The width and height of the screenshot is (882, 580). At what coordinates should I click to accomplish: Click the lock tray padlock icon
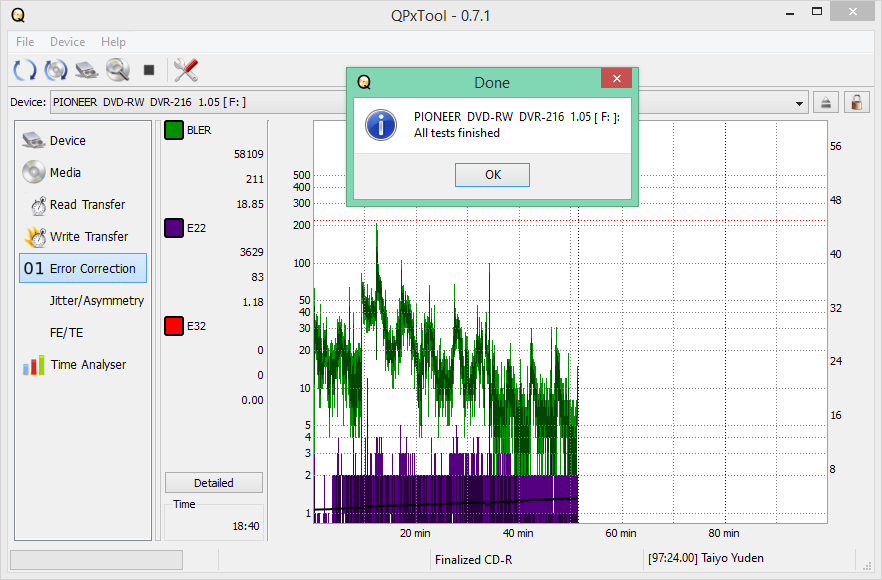coord(856,102)
